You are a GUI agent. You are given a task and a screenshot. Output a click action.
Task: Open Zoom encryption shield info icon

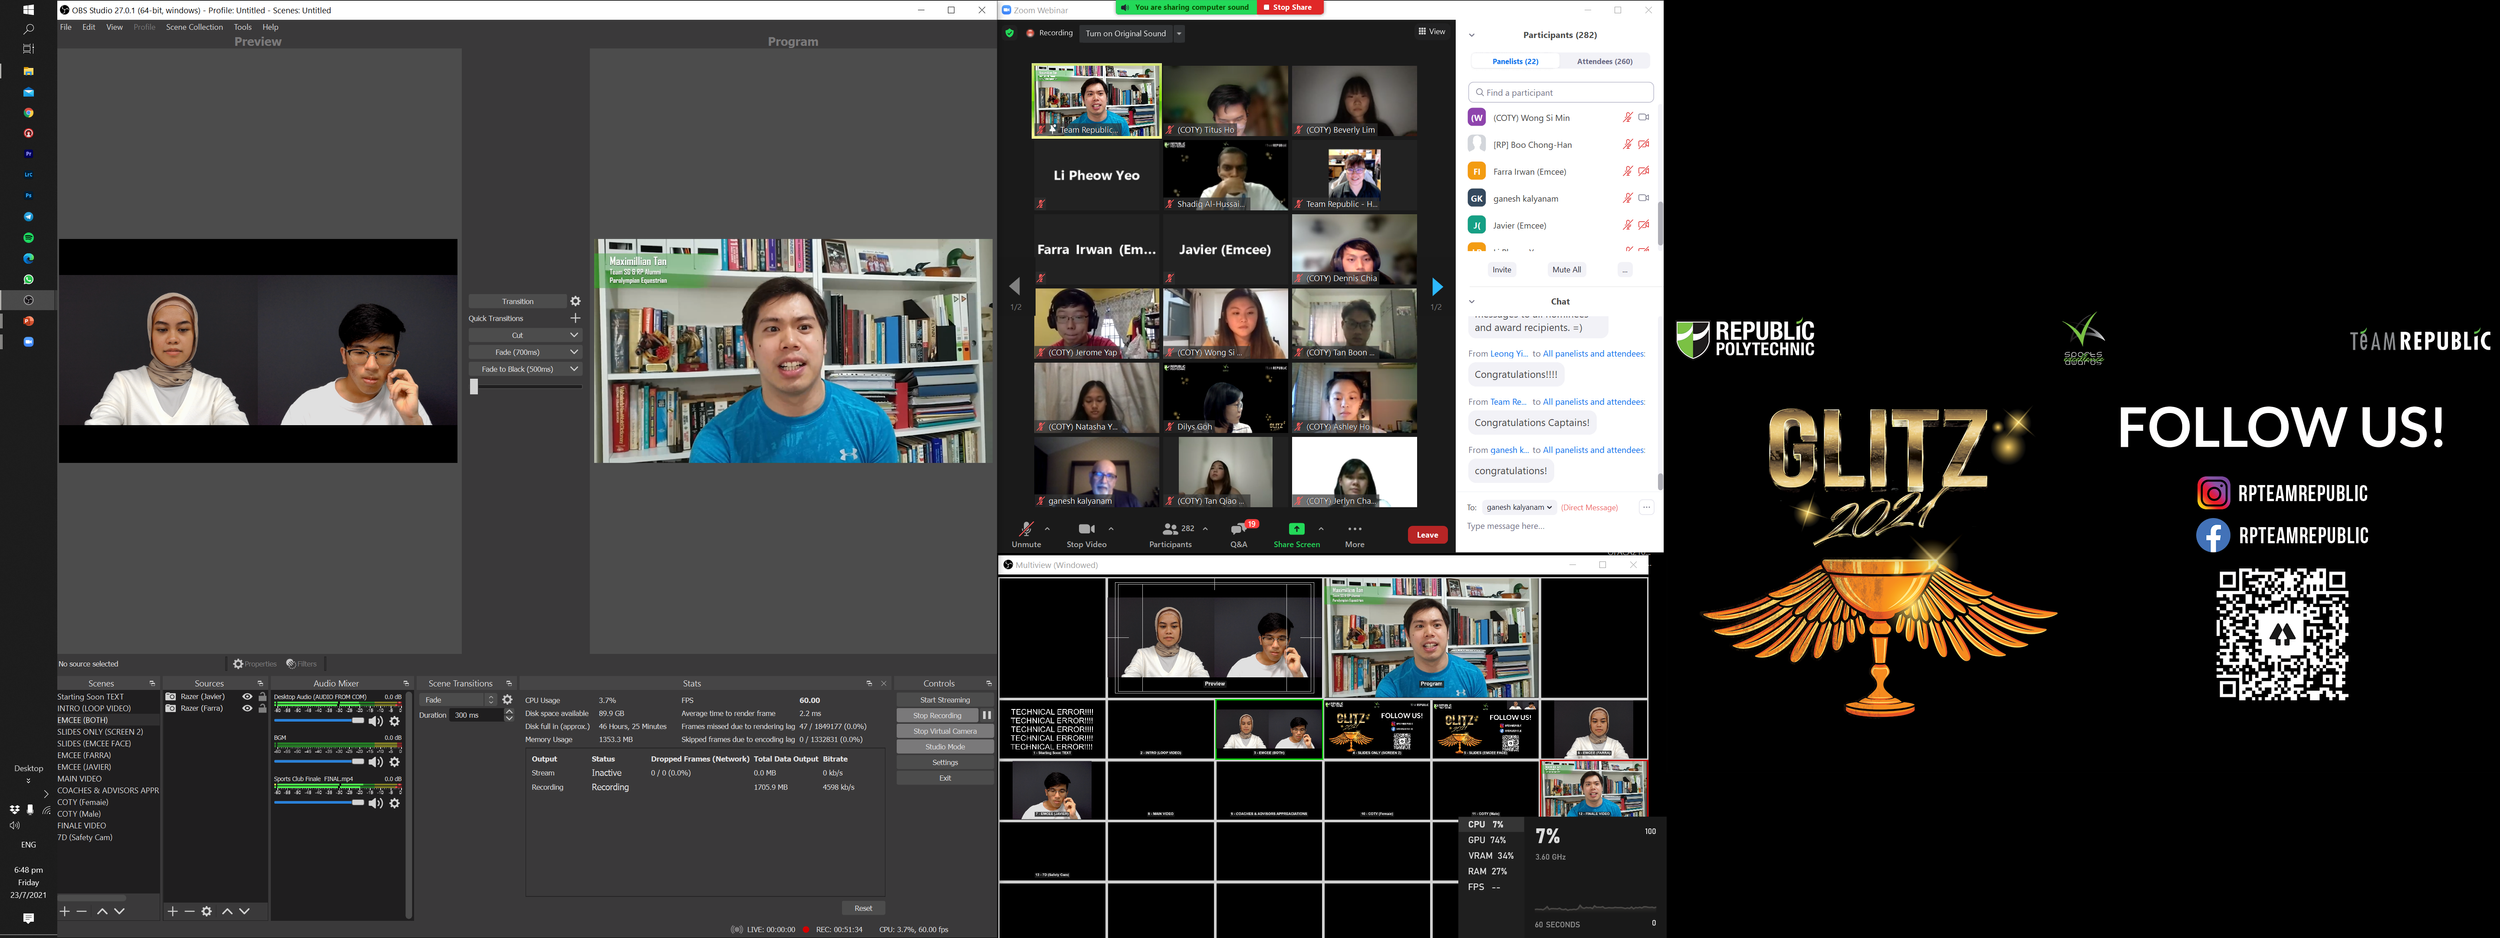click(x=1009, y=33)
